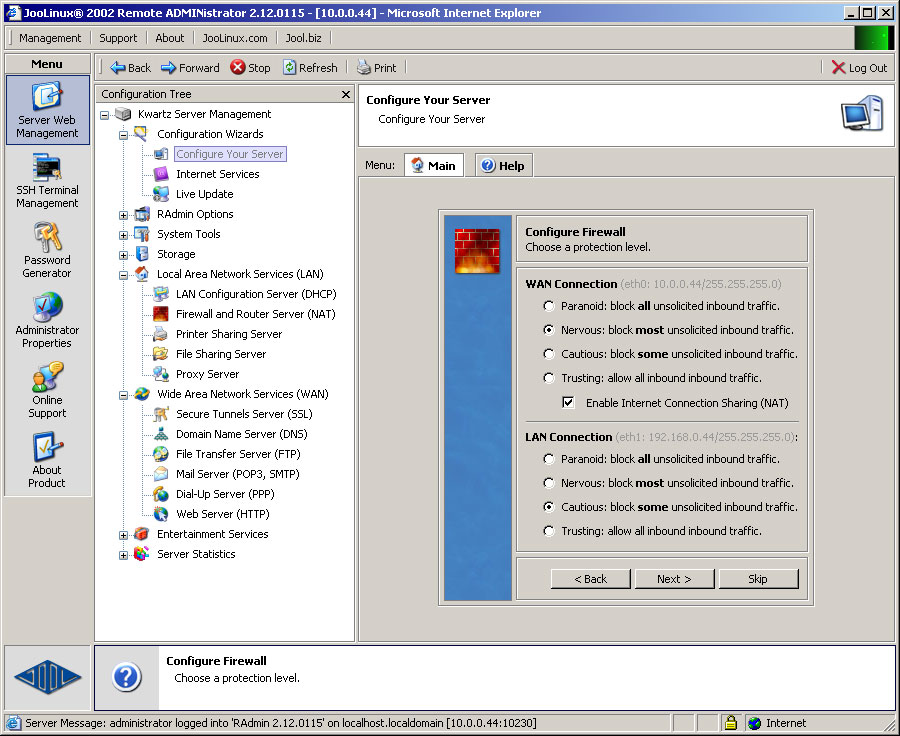The width and height of the screenshot is (900, 736).
Task: Expand the Entertainment Services node
Action: click(124, 534)
